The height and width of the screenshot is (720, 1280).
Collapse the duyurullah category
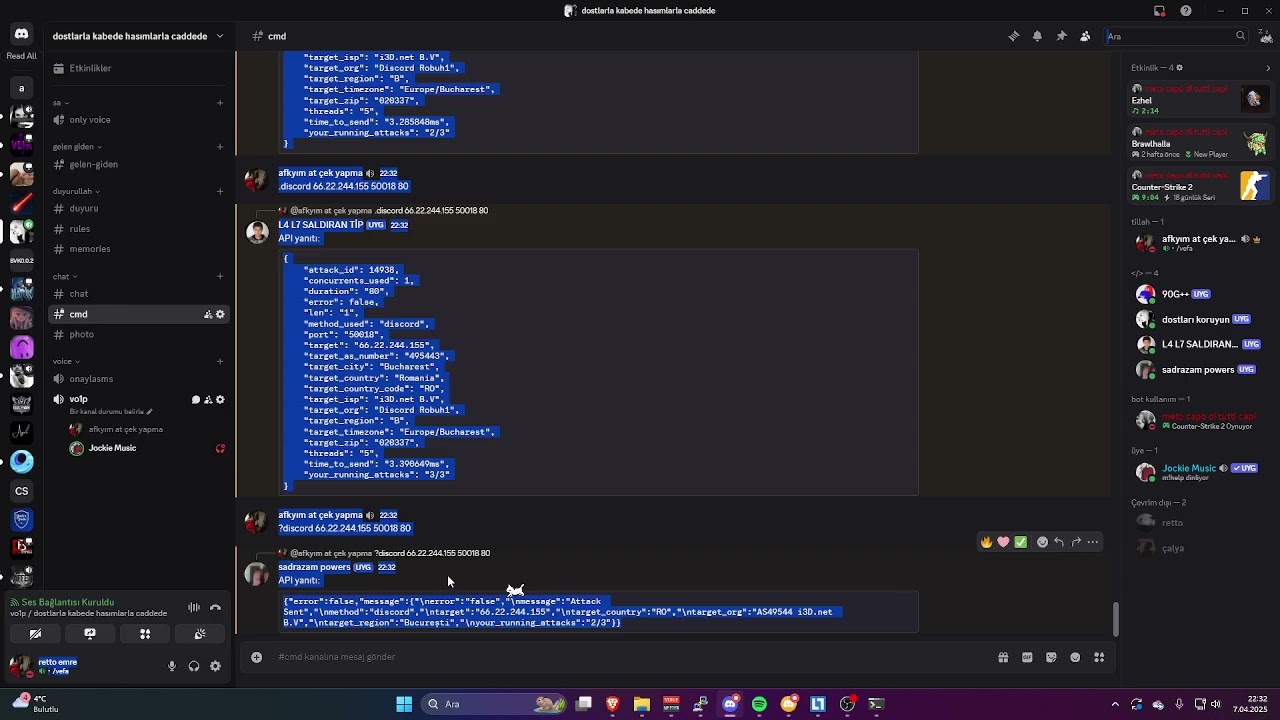point(76,191)
